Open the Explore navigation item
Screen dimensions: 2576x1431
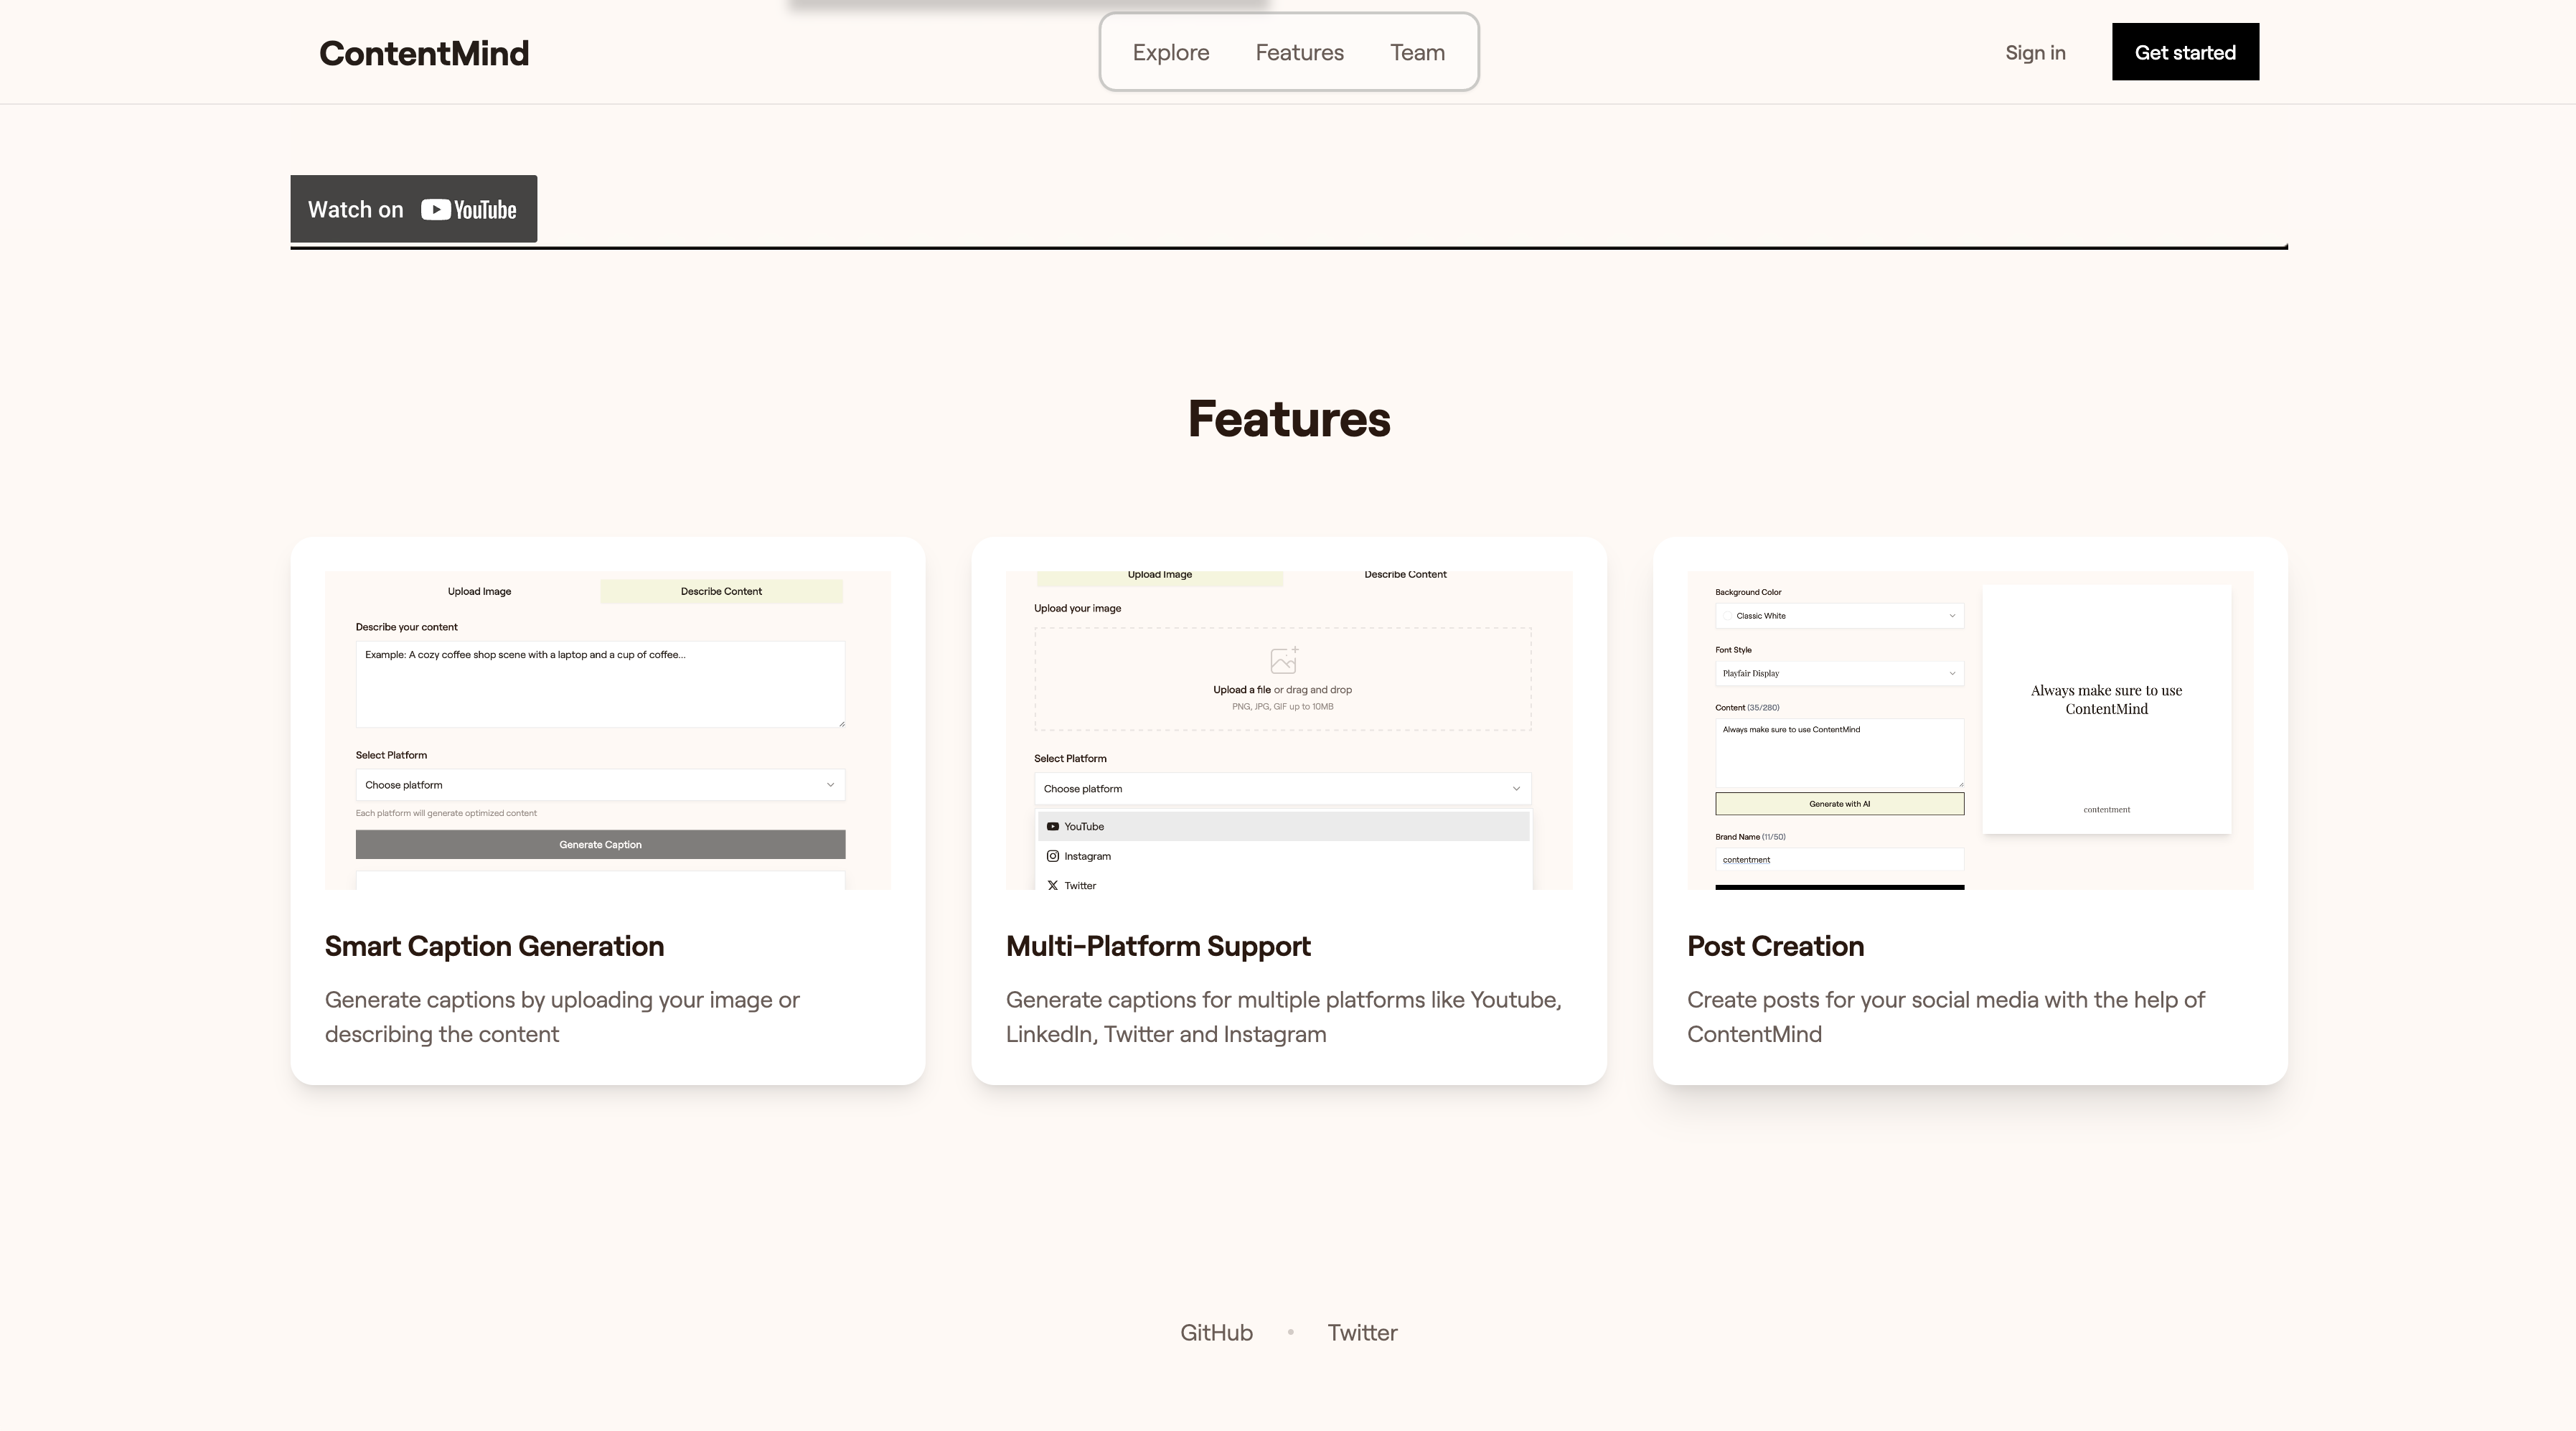point(1170,53)
